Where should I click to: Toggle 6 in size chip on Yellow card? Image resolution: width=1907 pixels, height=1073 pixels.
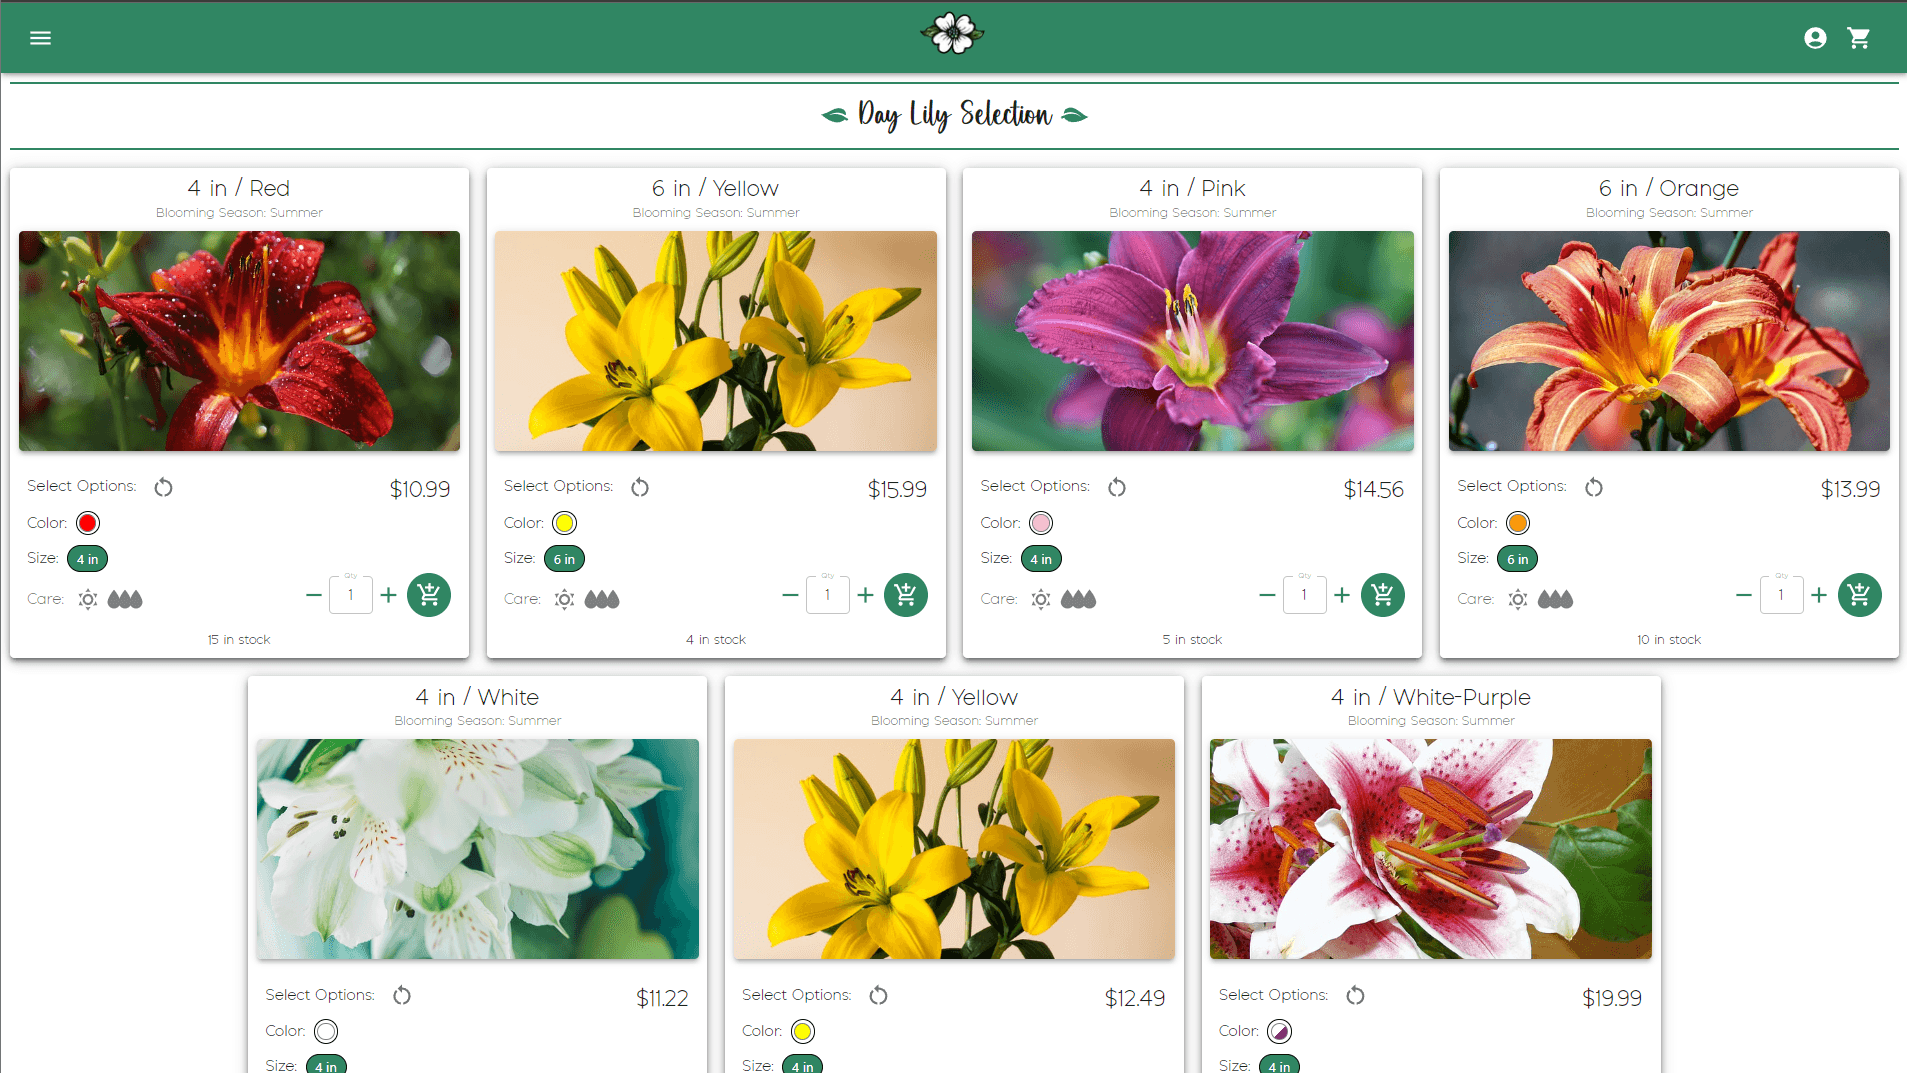[x=564, y=559]
